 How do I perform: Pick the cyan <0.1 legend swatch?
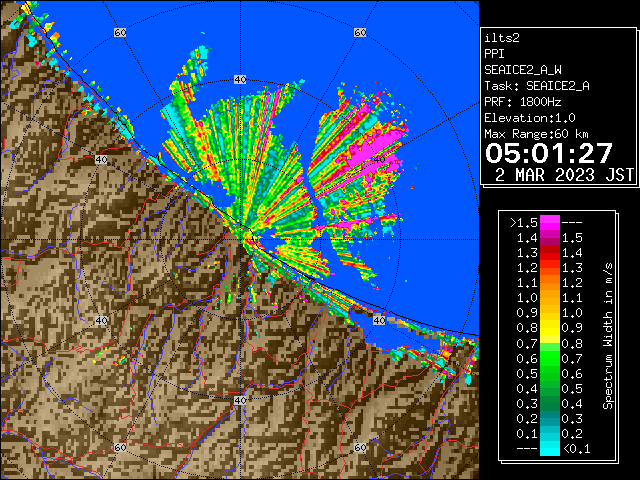550,448
